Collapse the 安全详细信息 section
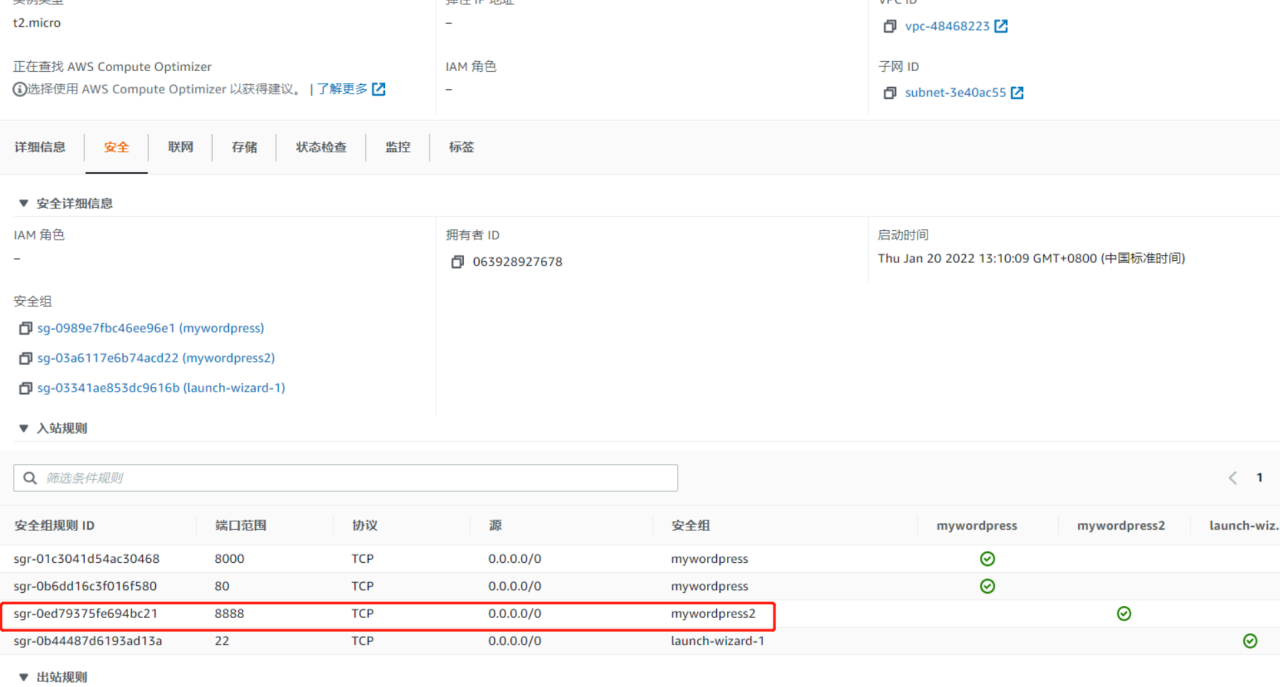The image size is (1280, 687). (x=23, y=203)
